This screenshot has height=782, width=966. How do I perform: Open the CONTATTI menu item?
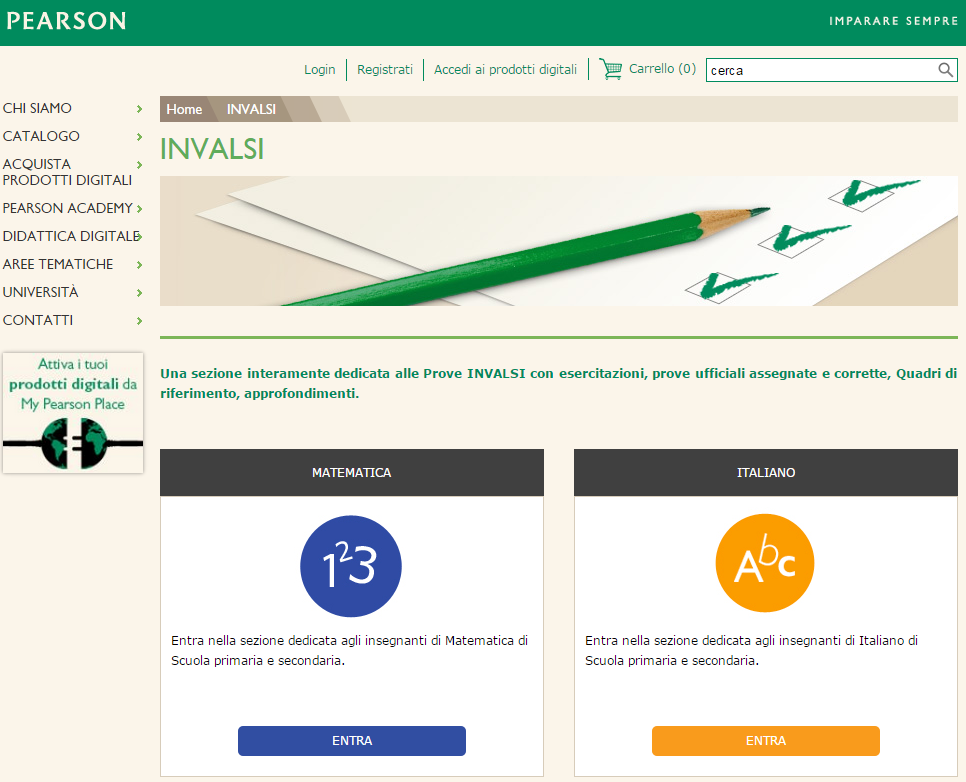(38, 320)
